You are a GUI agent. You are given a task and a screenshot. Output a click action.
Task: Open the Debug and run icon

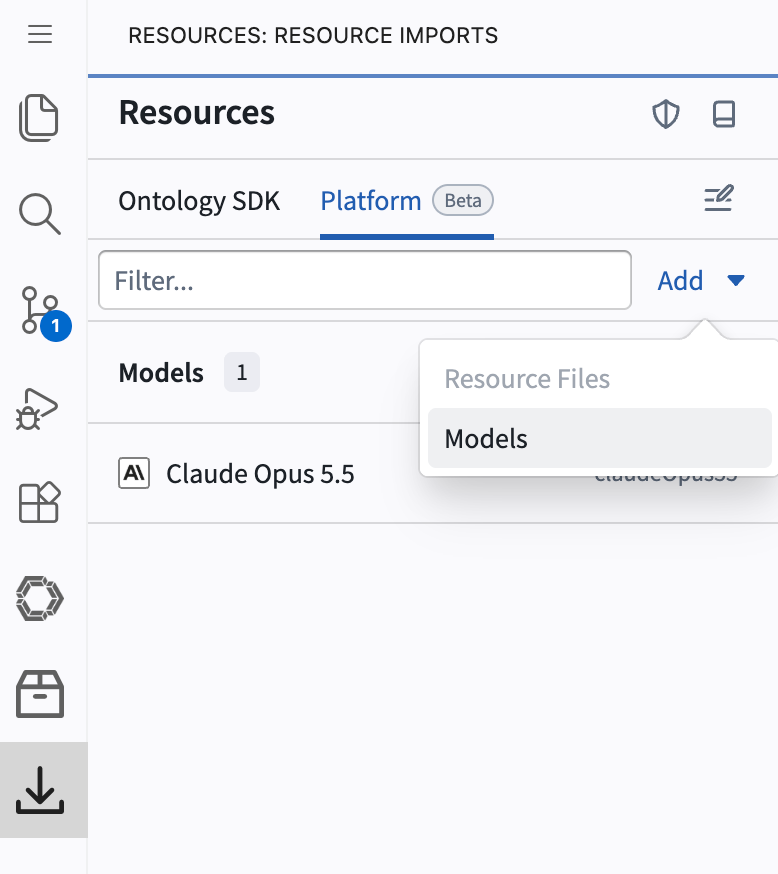click(x=37, y=409)
